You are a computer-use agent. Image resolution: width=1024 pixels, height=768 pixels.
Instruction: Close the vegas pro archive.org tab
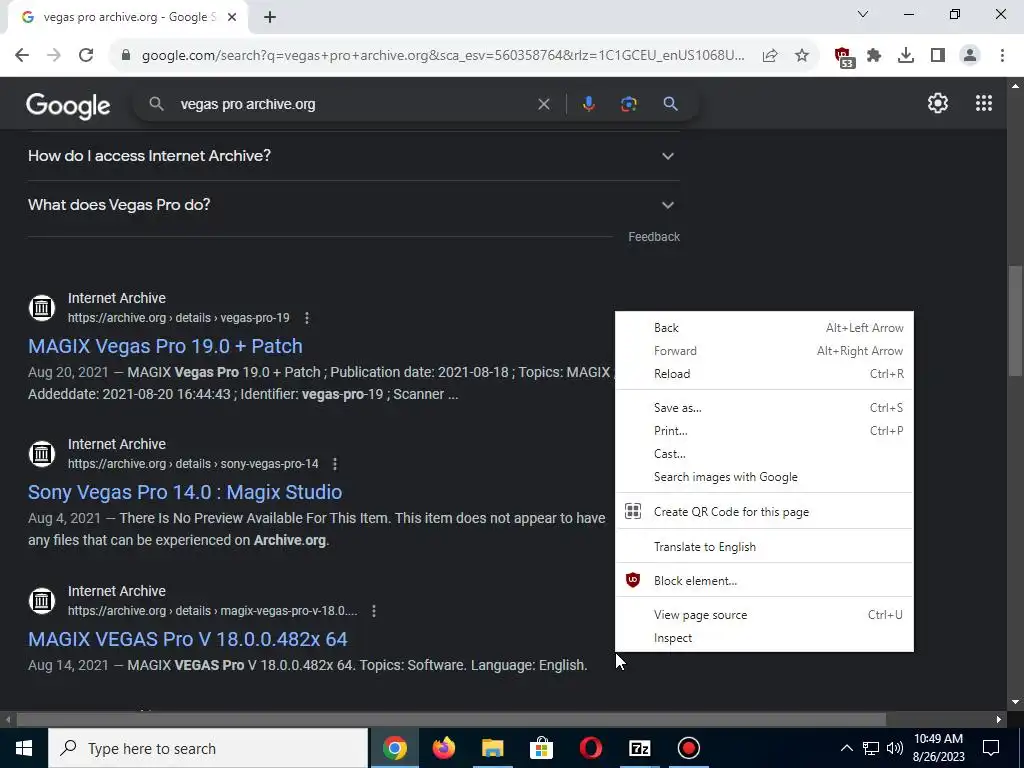tap(232, 18)
